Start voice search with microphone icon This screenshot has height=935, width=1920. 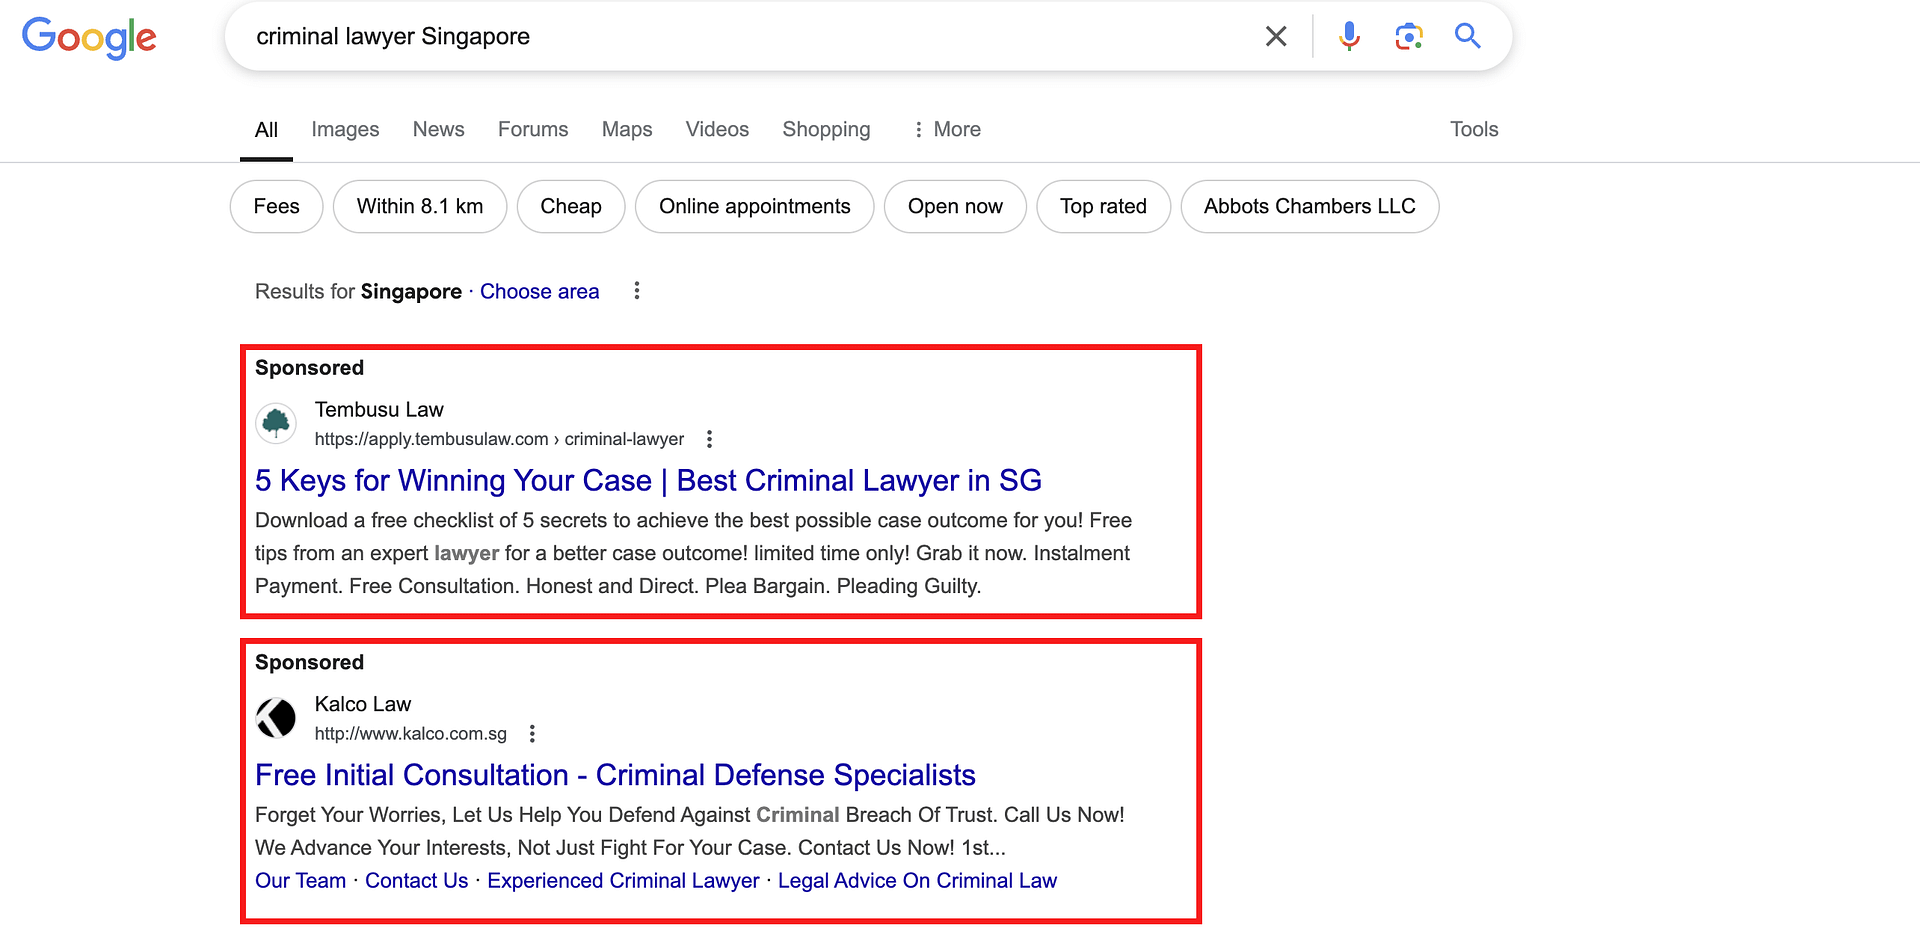click(x=1349, y=37)
